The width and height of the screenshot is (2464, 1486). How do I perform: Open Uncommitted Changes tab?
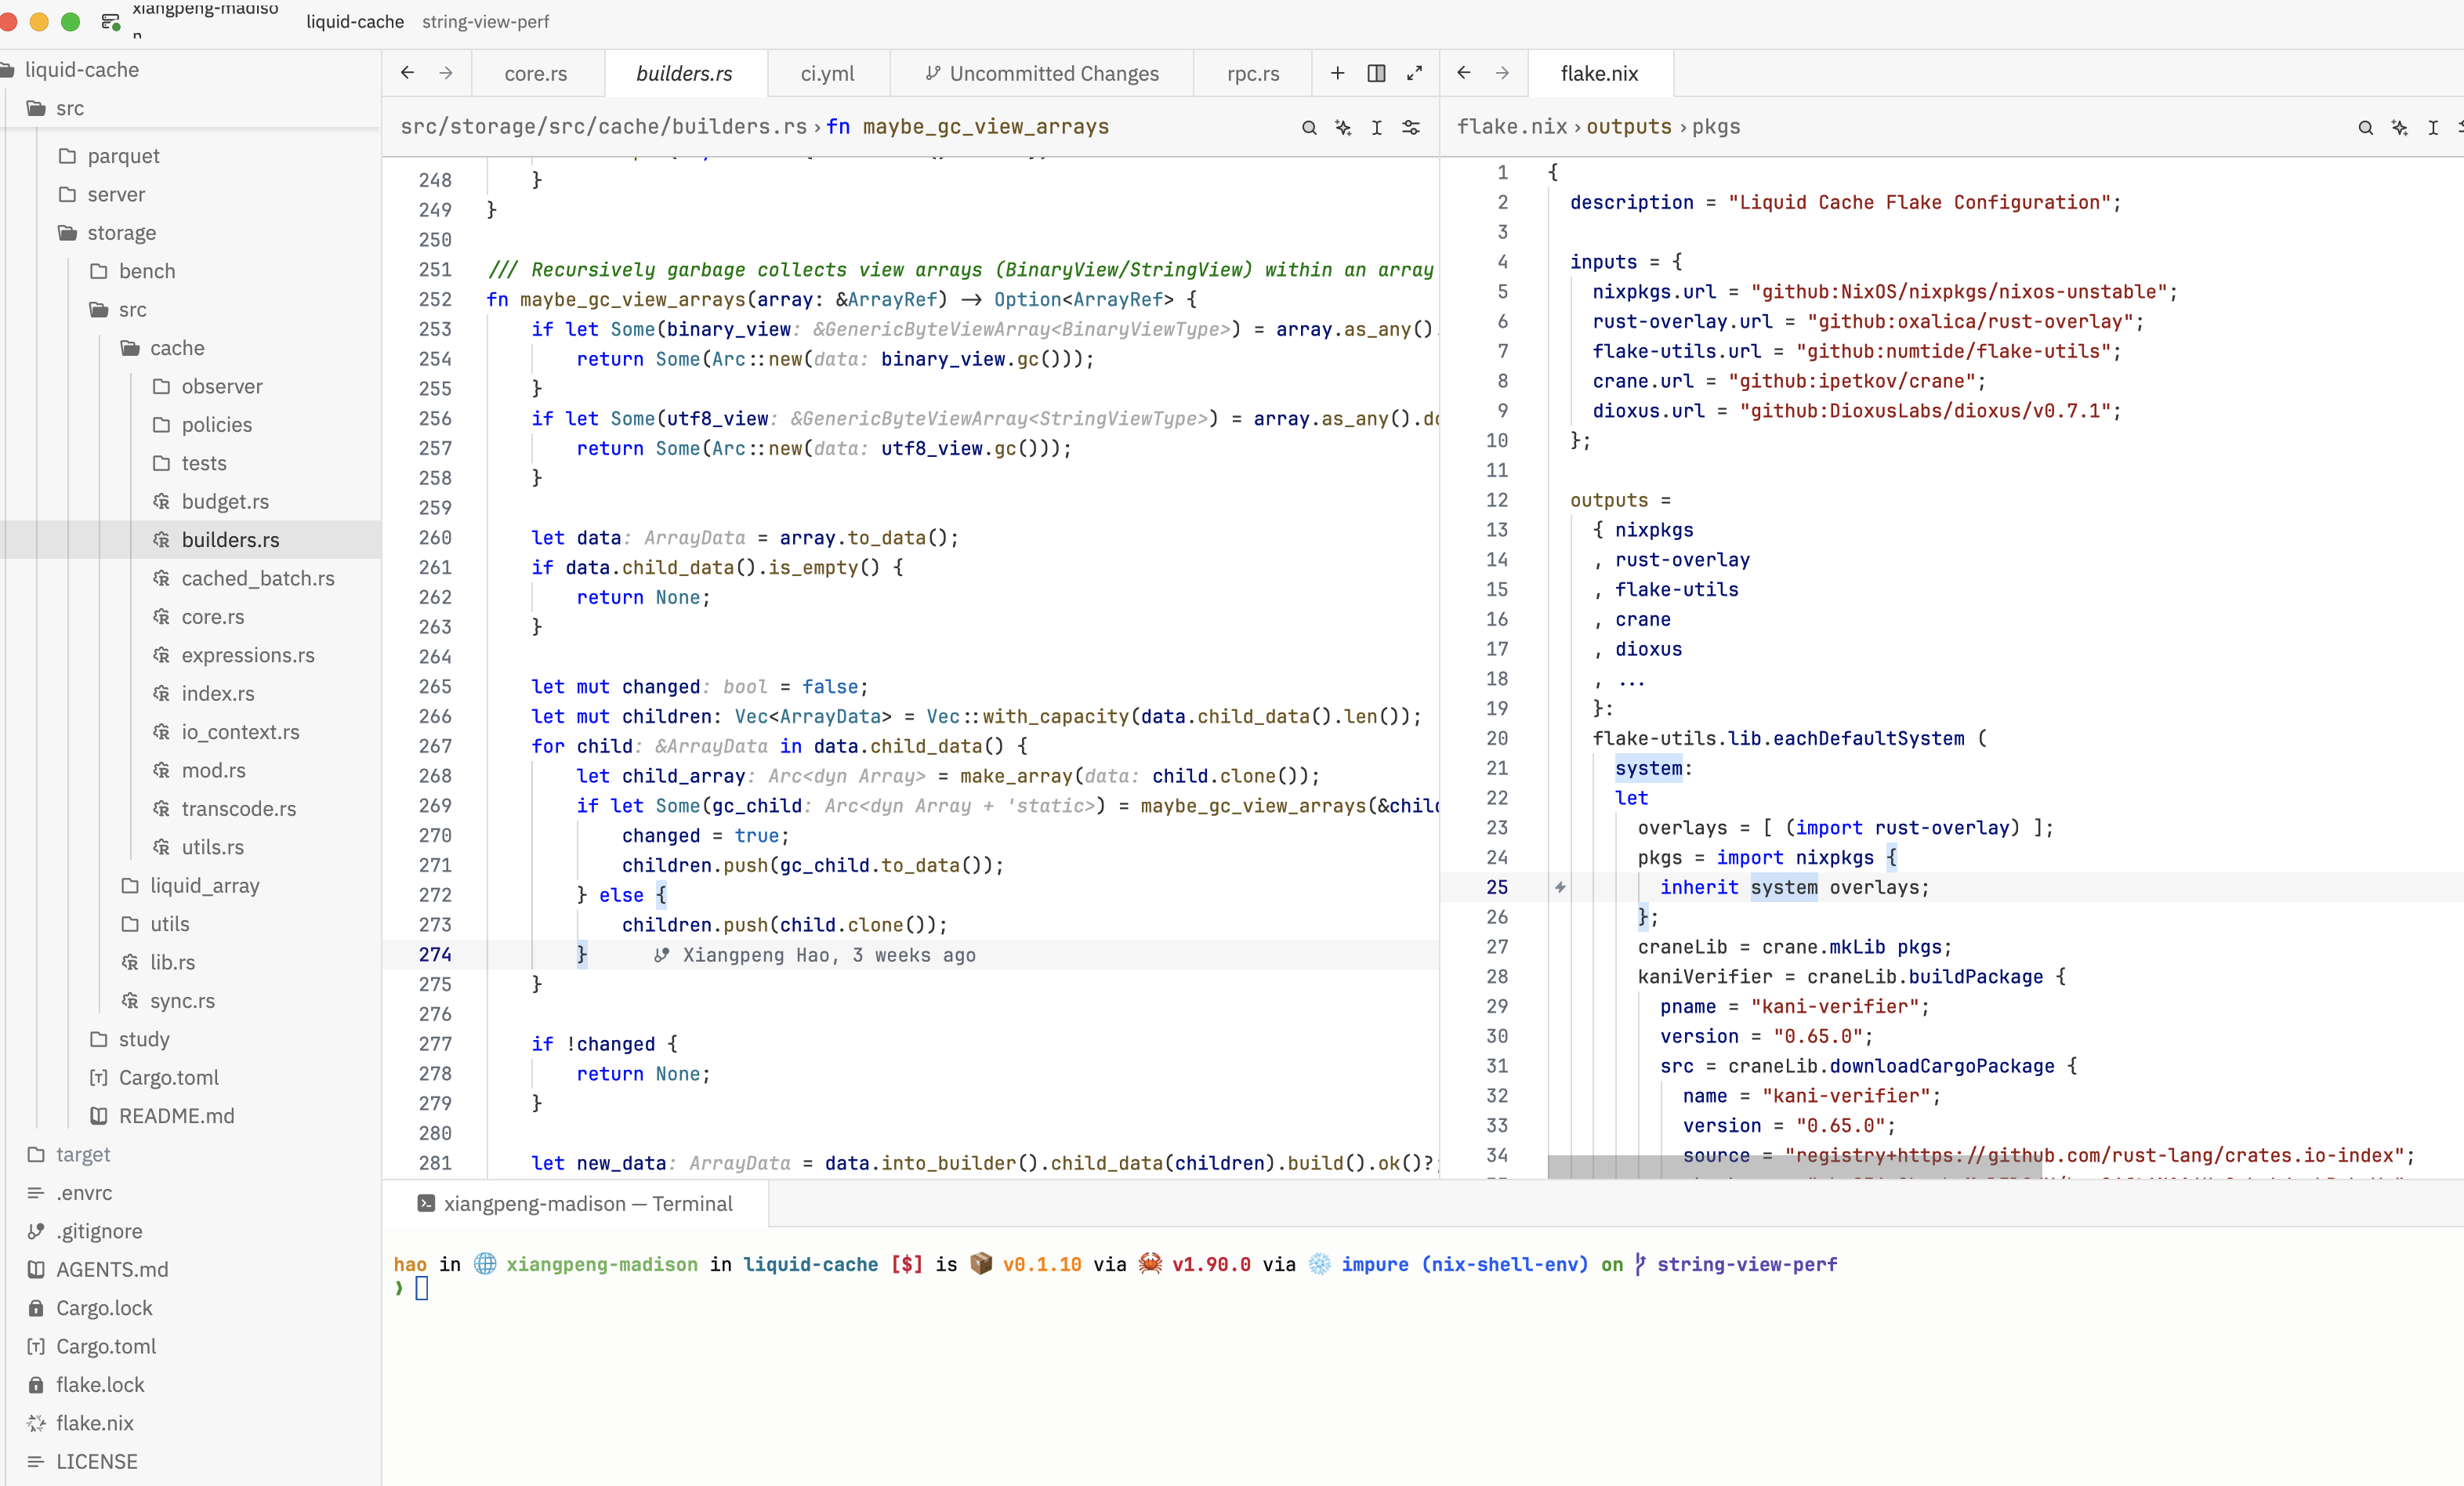[x=1041, y=73]
